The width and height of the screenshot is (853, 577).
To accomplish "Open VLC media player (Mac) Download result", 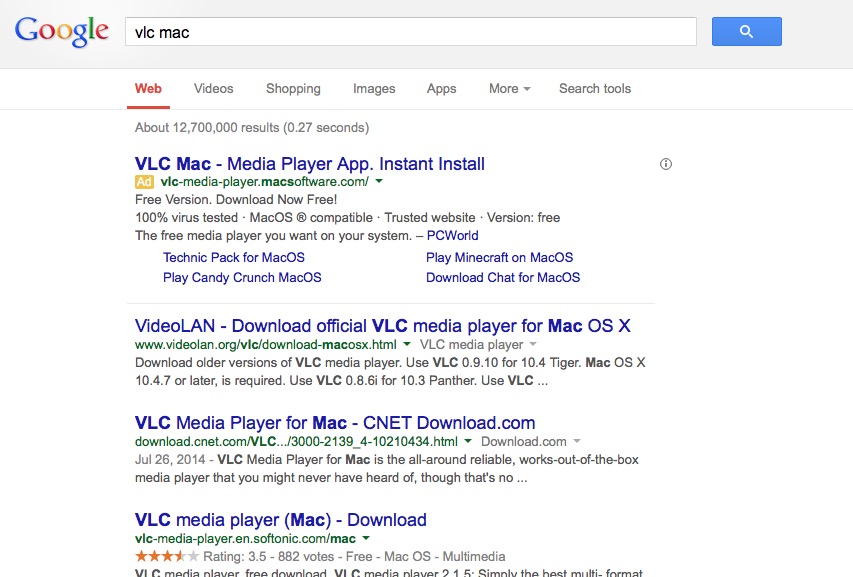I will coord(281,520).
